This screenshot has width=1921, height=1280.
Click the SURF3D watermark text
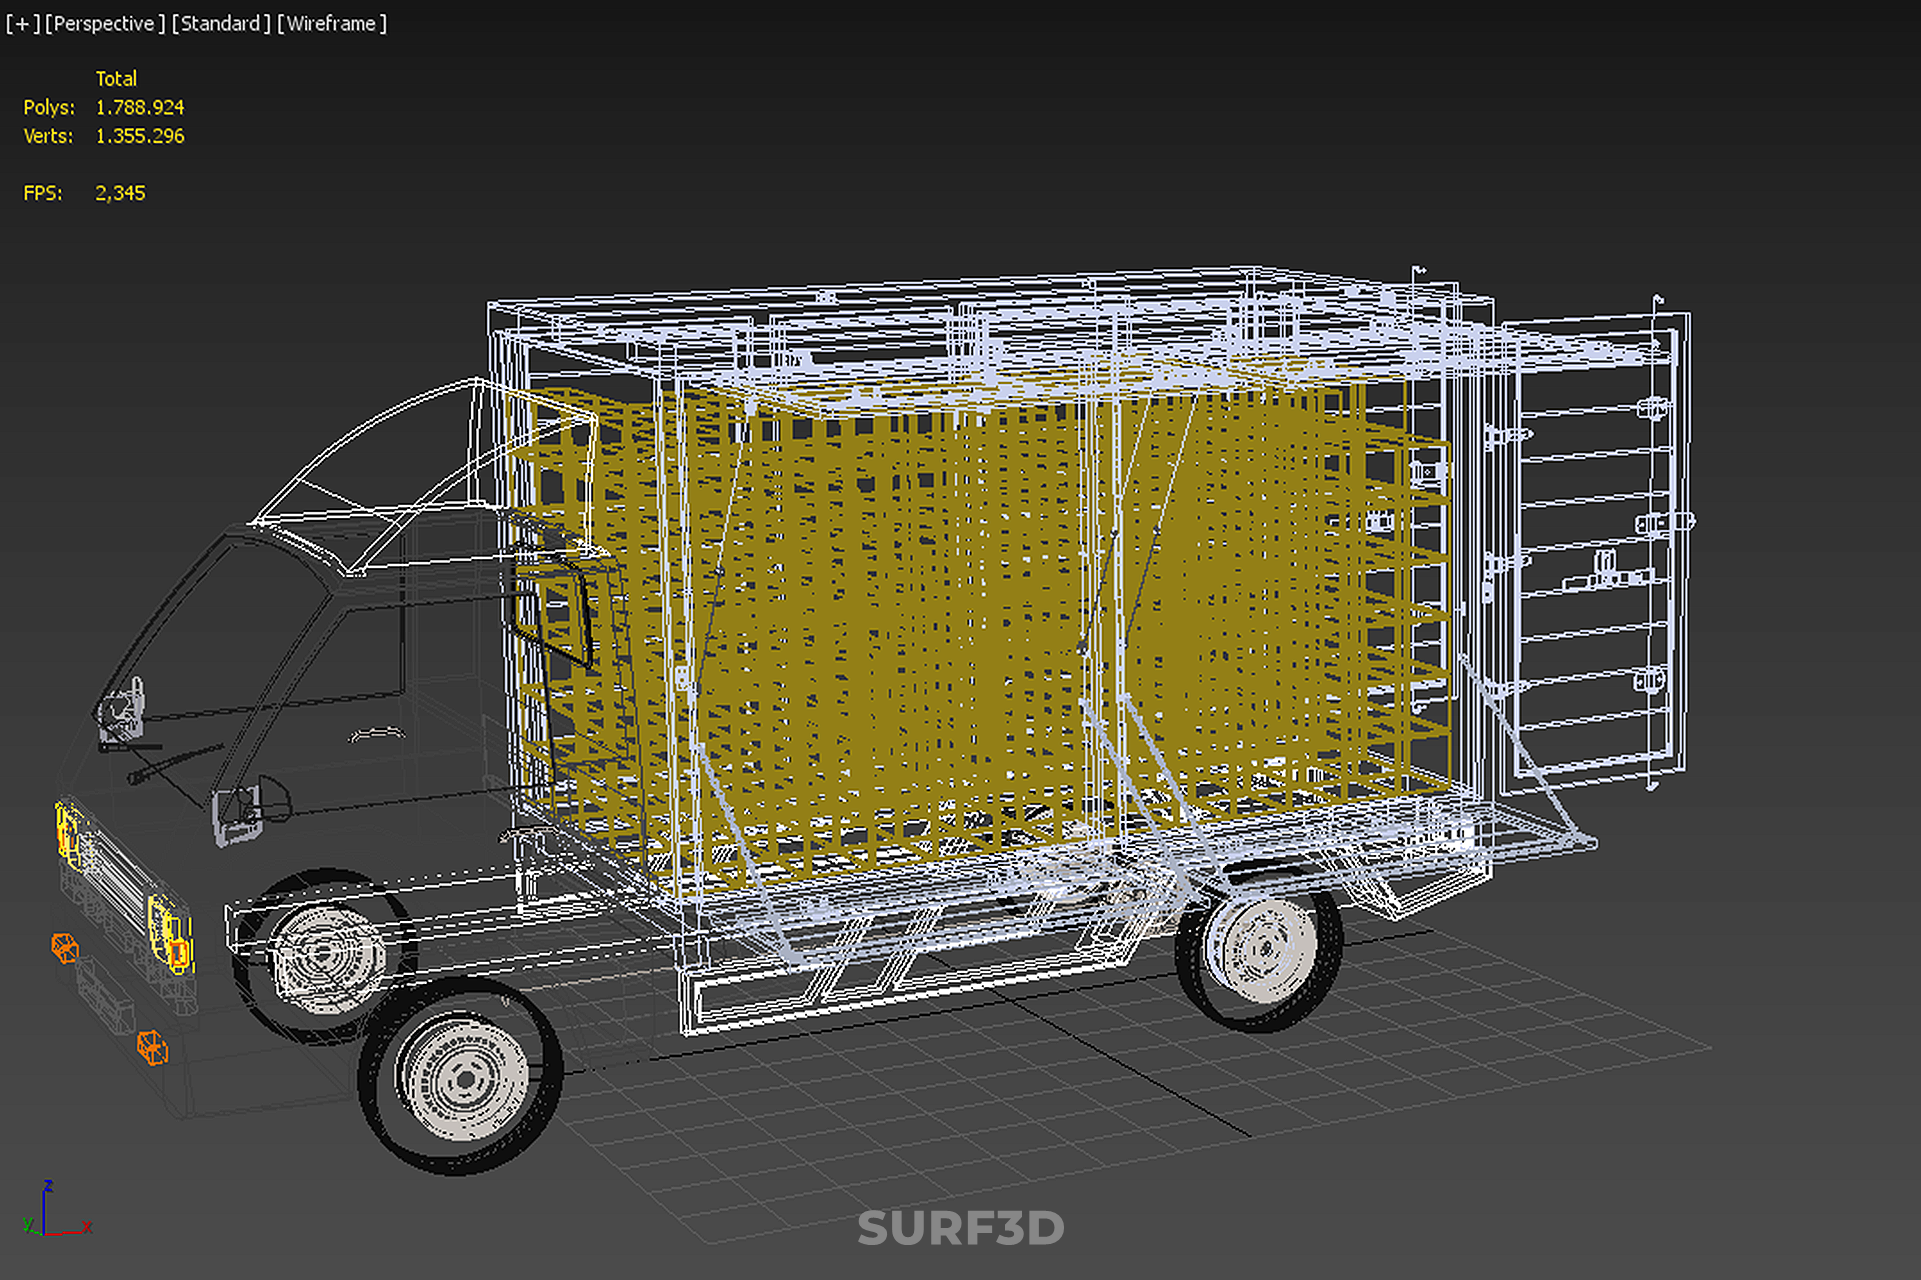pos(960,1228)
